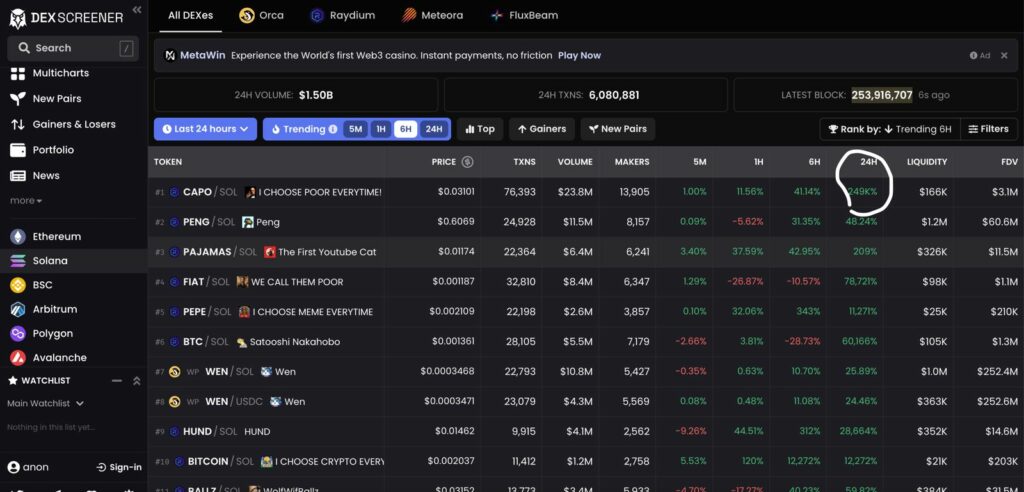Select the 5M trending timeframe
The width and height of the screenshot is (1024, 492).
pyautogui.click(x=355, y=129)
